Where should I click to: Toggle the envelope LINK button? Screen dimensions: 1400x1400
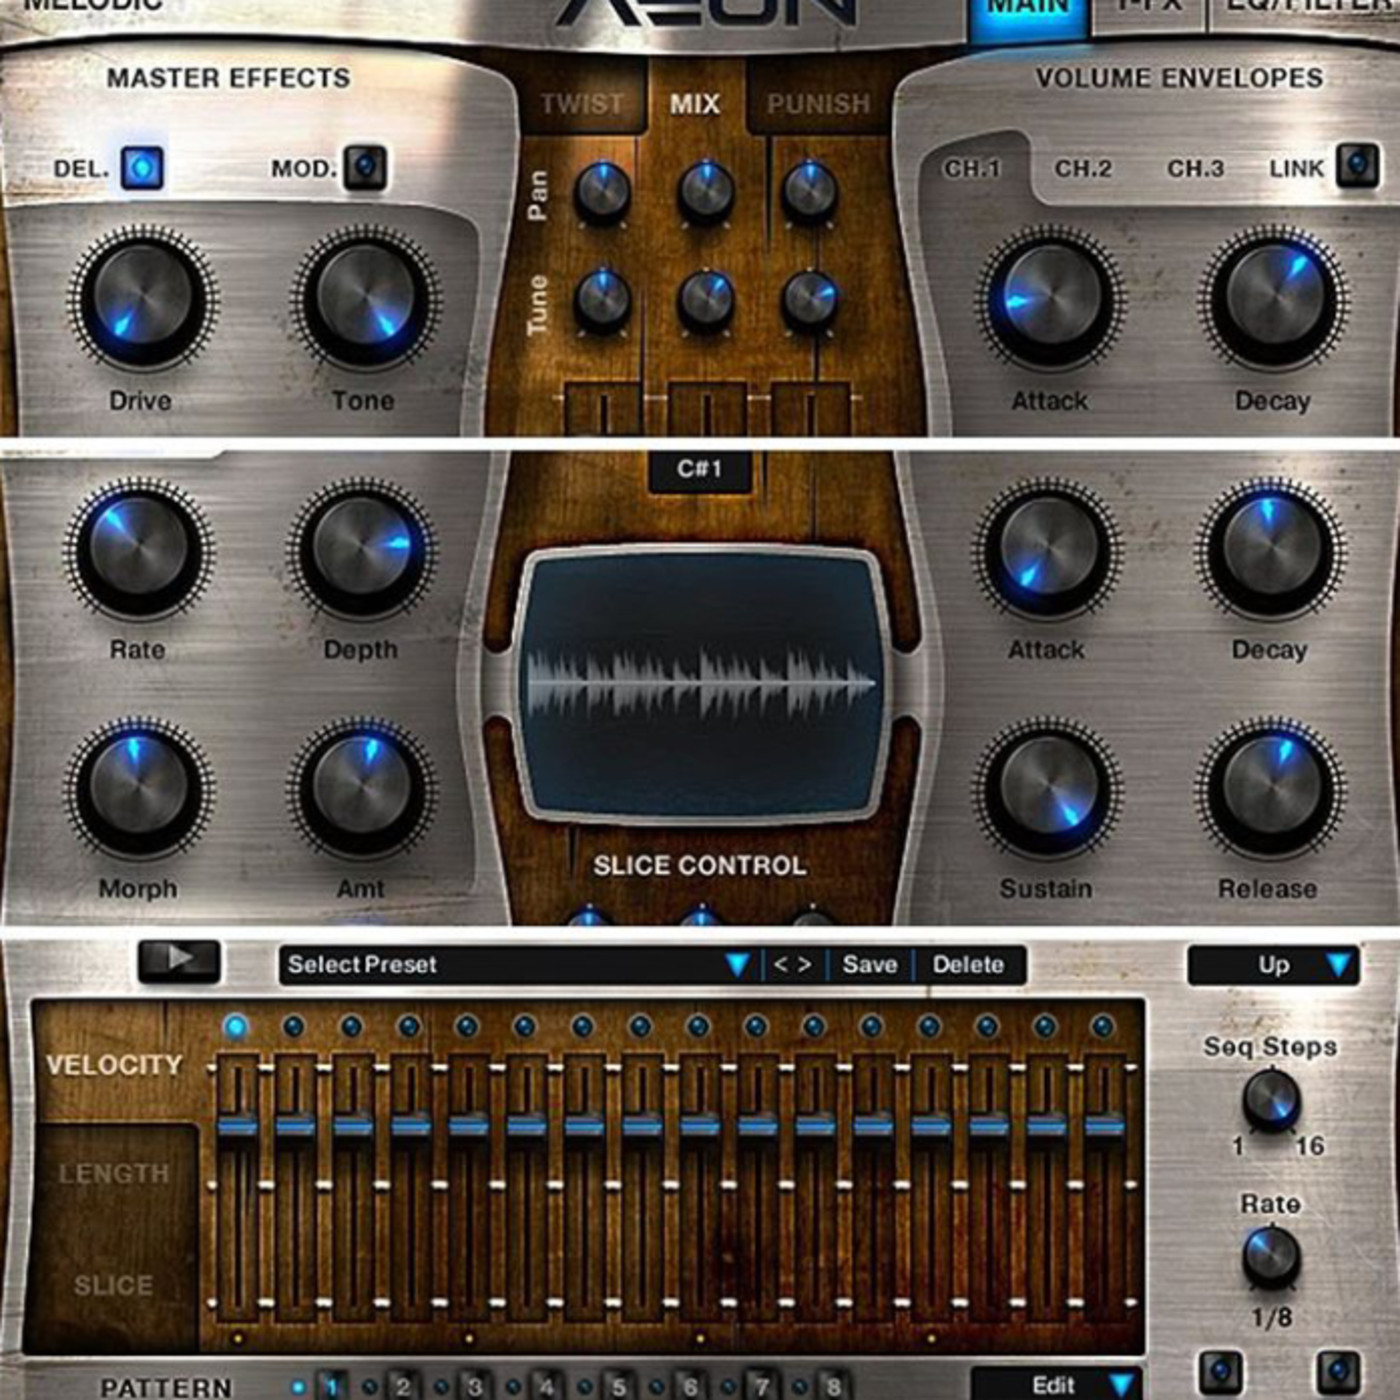(x=1357, y=165)
